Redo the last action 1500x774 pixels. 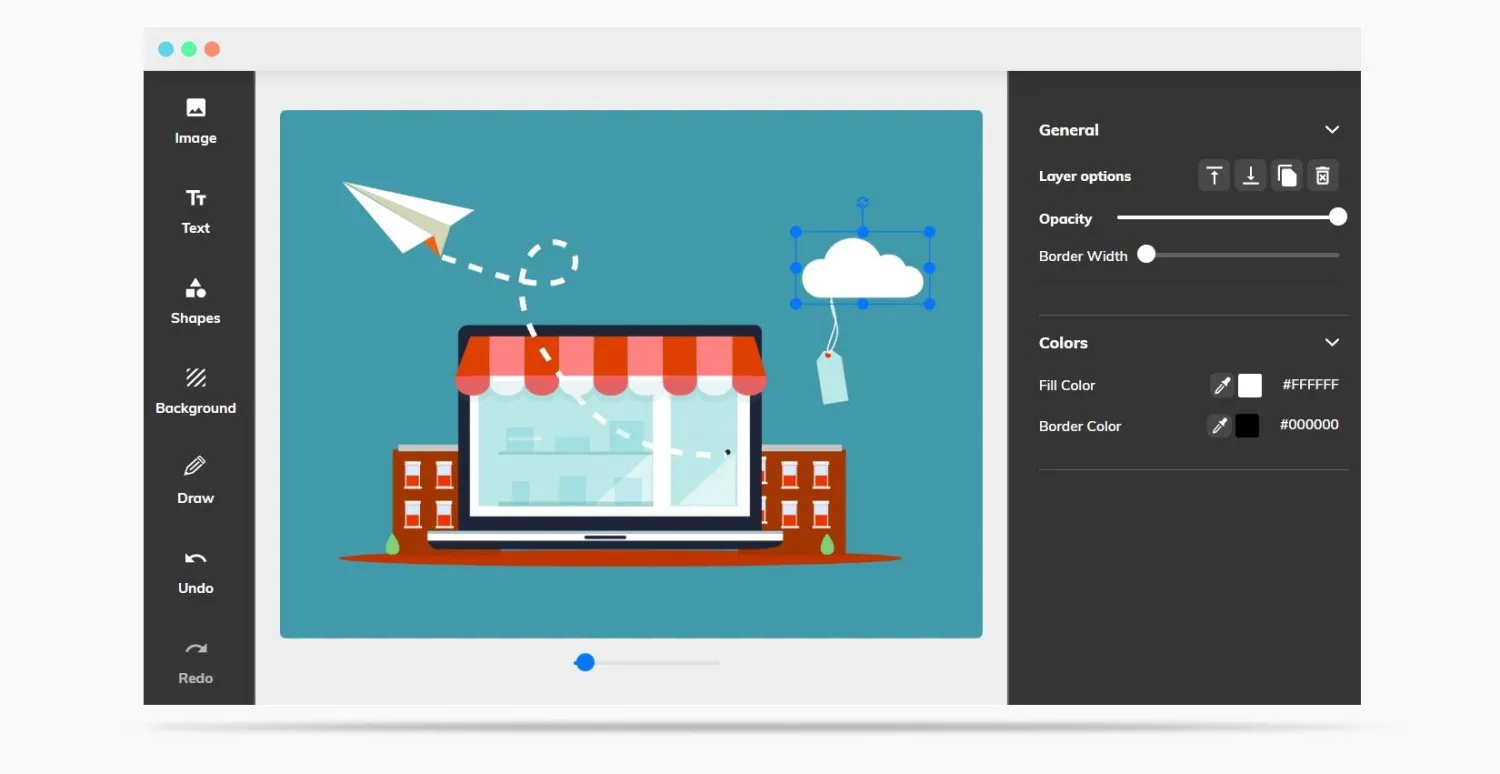(x=195, y=660)
